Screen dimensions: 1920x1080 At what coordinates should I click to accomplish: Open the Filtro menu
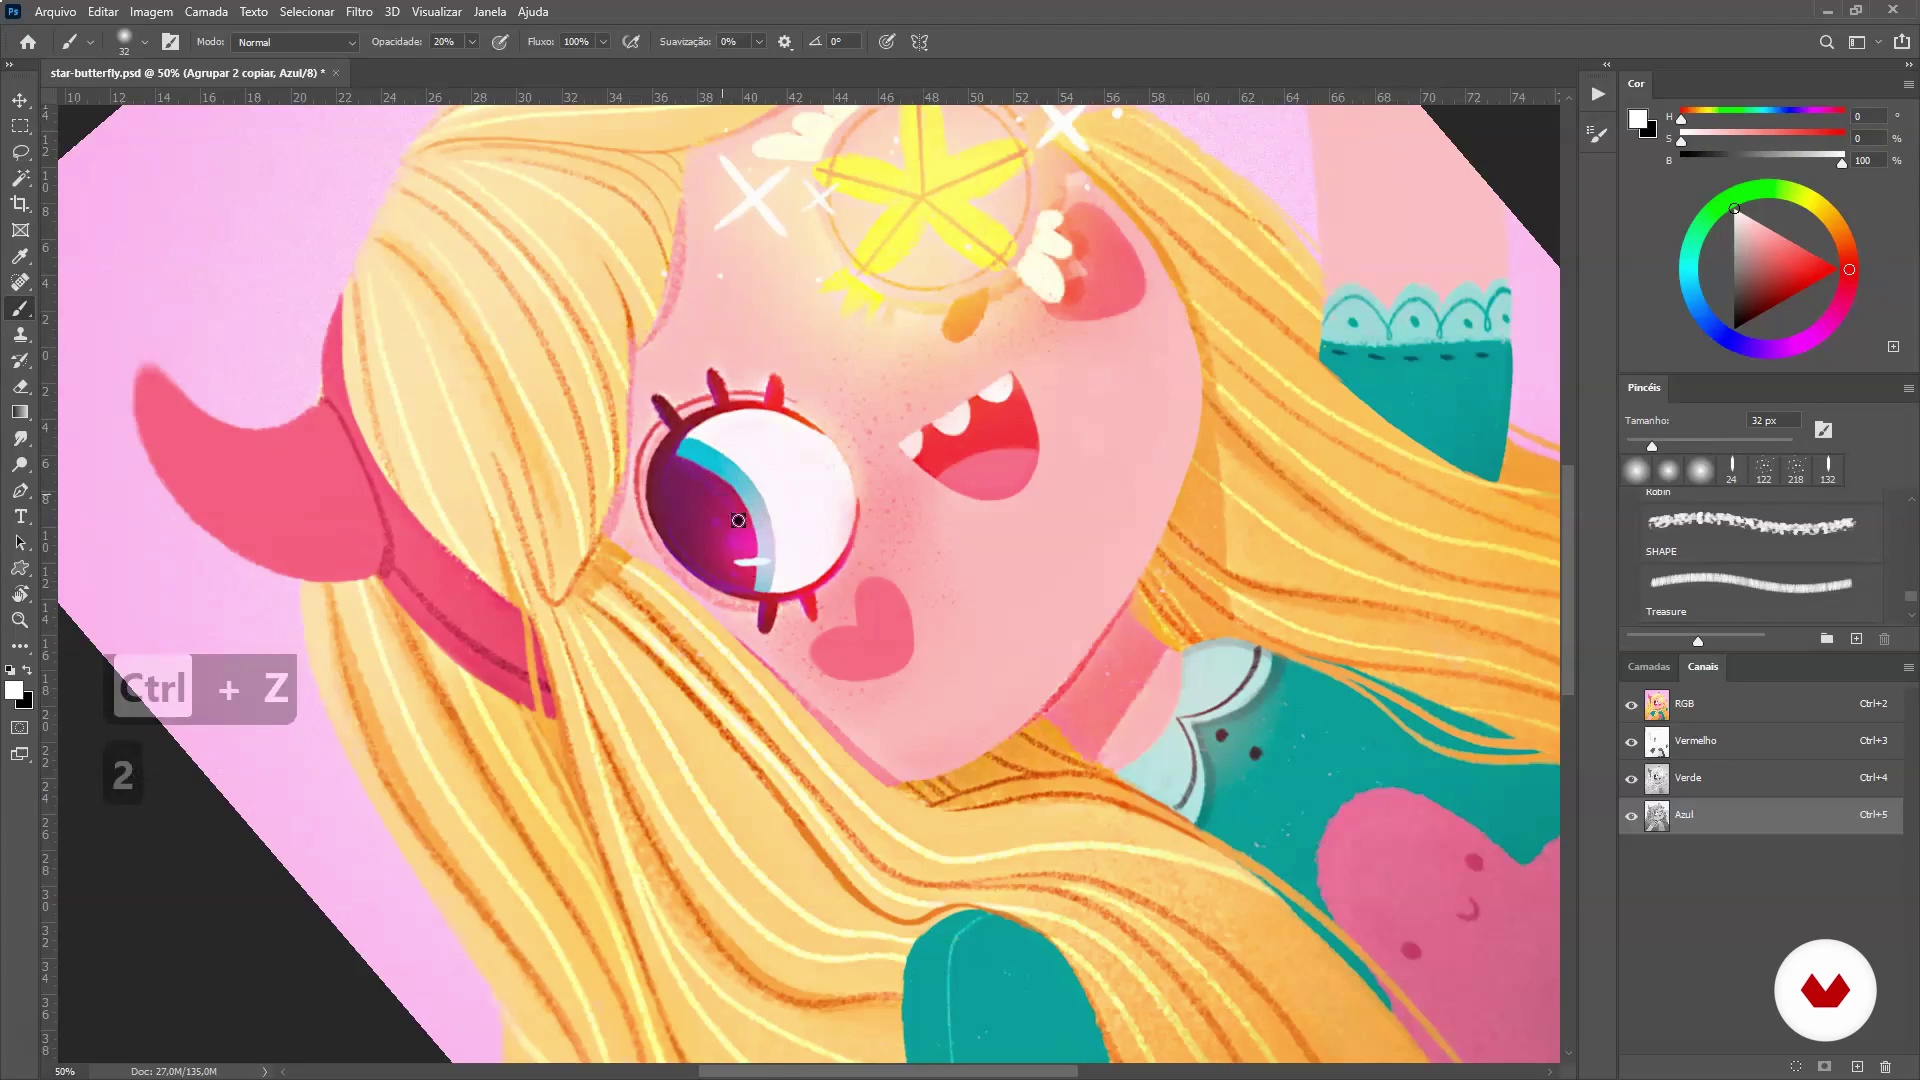(x=359, y=12)
